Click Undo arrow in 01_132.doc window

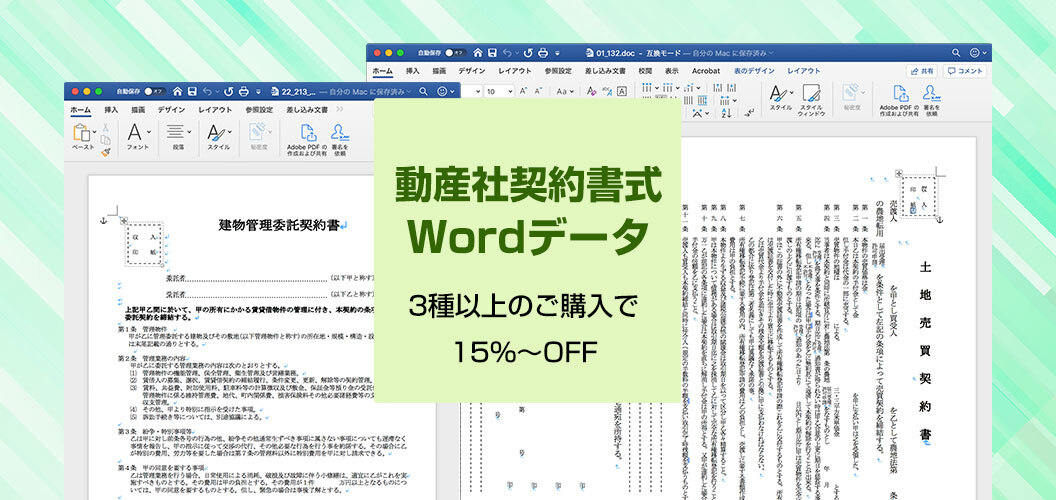508,53
